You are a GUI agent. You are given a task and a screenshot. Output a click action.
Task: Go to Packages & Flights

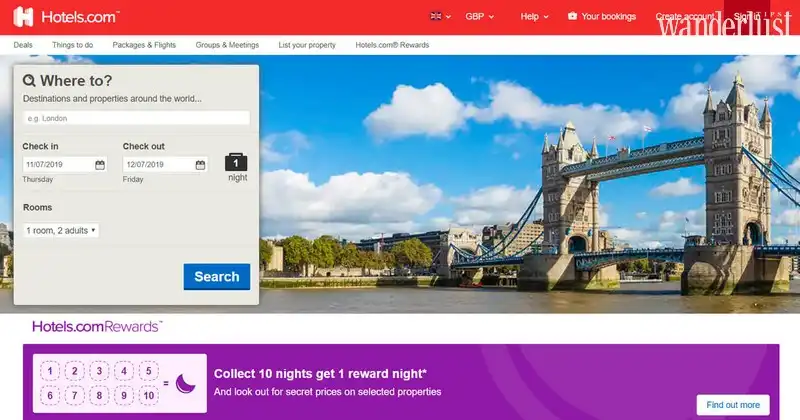[x=143, y=45]
